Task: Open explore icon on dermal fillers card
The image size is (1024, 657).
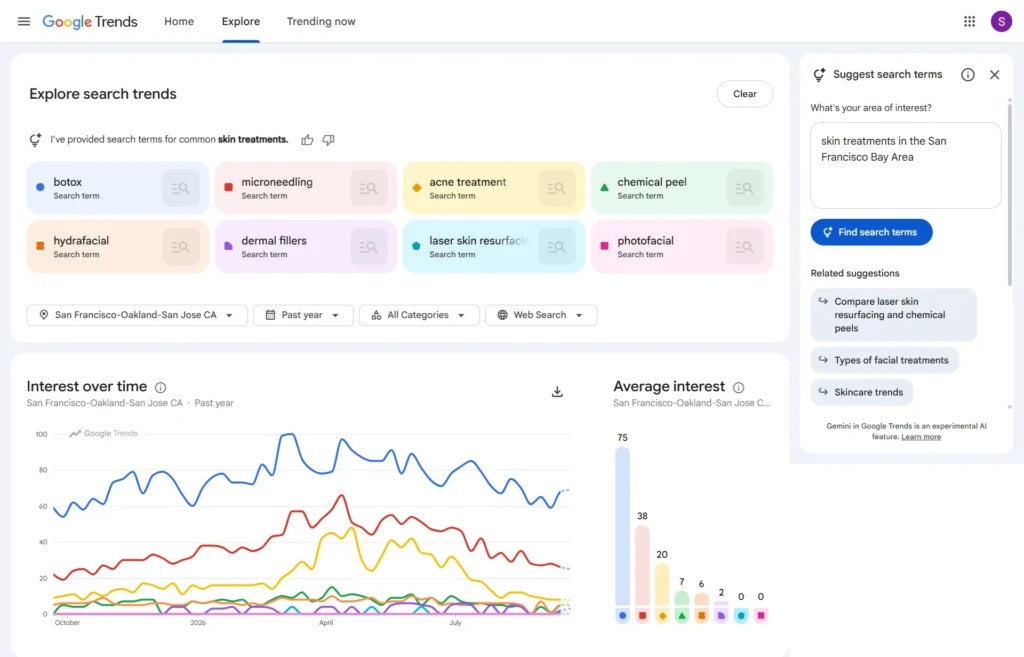Action: [x=369, y=247]
